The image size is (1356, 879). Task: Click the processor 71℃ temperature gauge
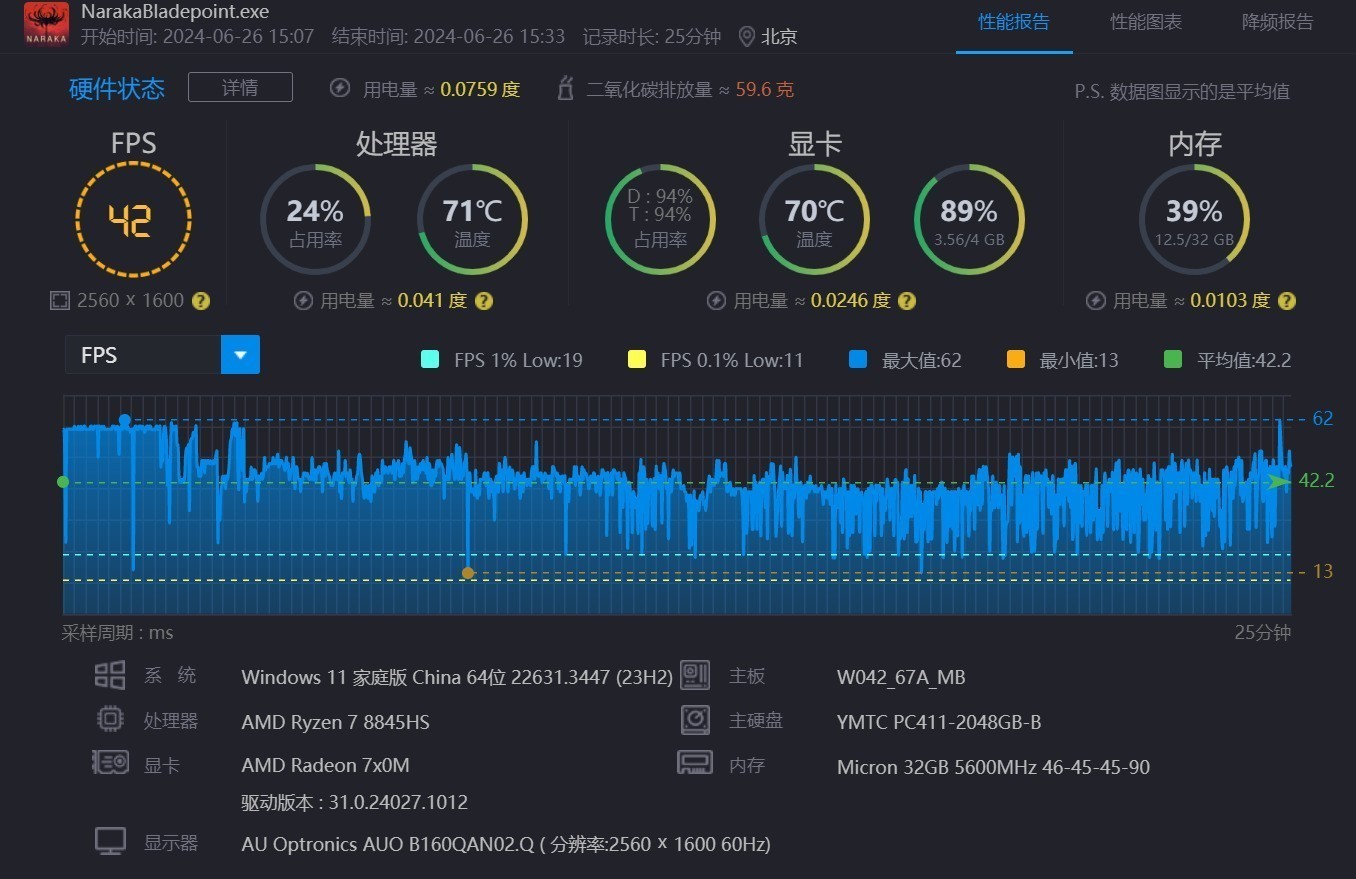coord(472,219)
